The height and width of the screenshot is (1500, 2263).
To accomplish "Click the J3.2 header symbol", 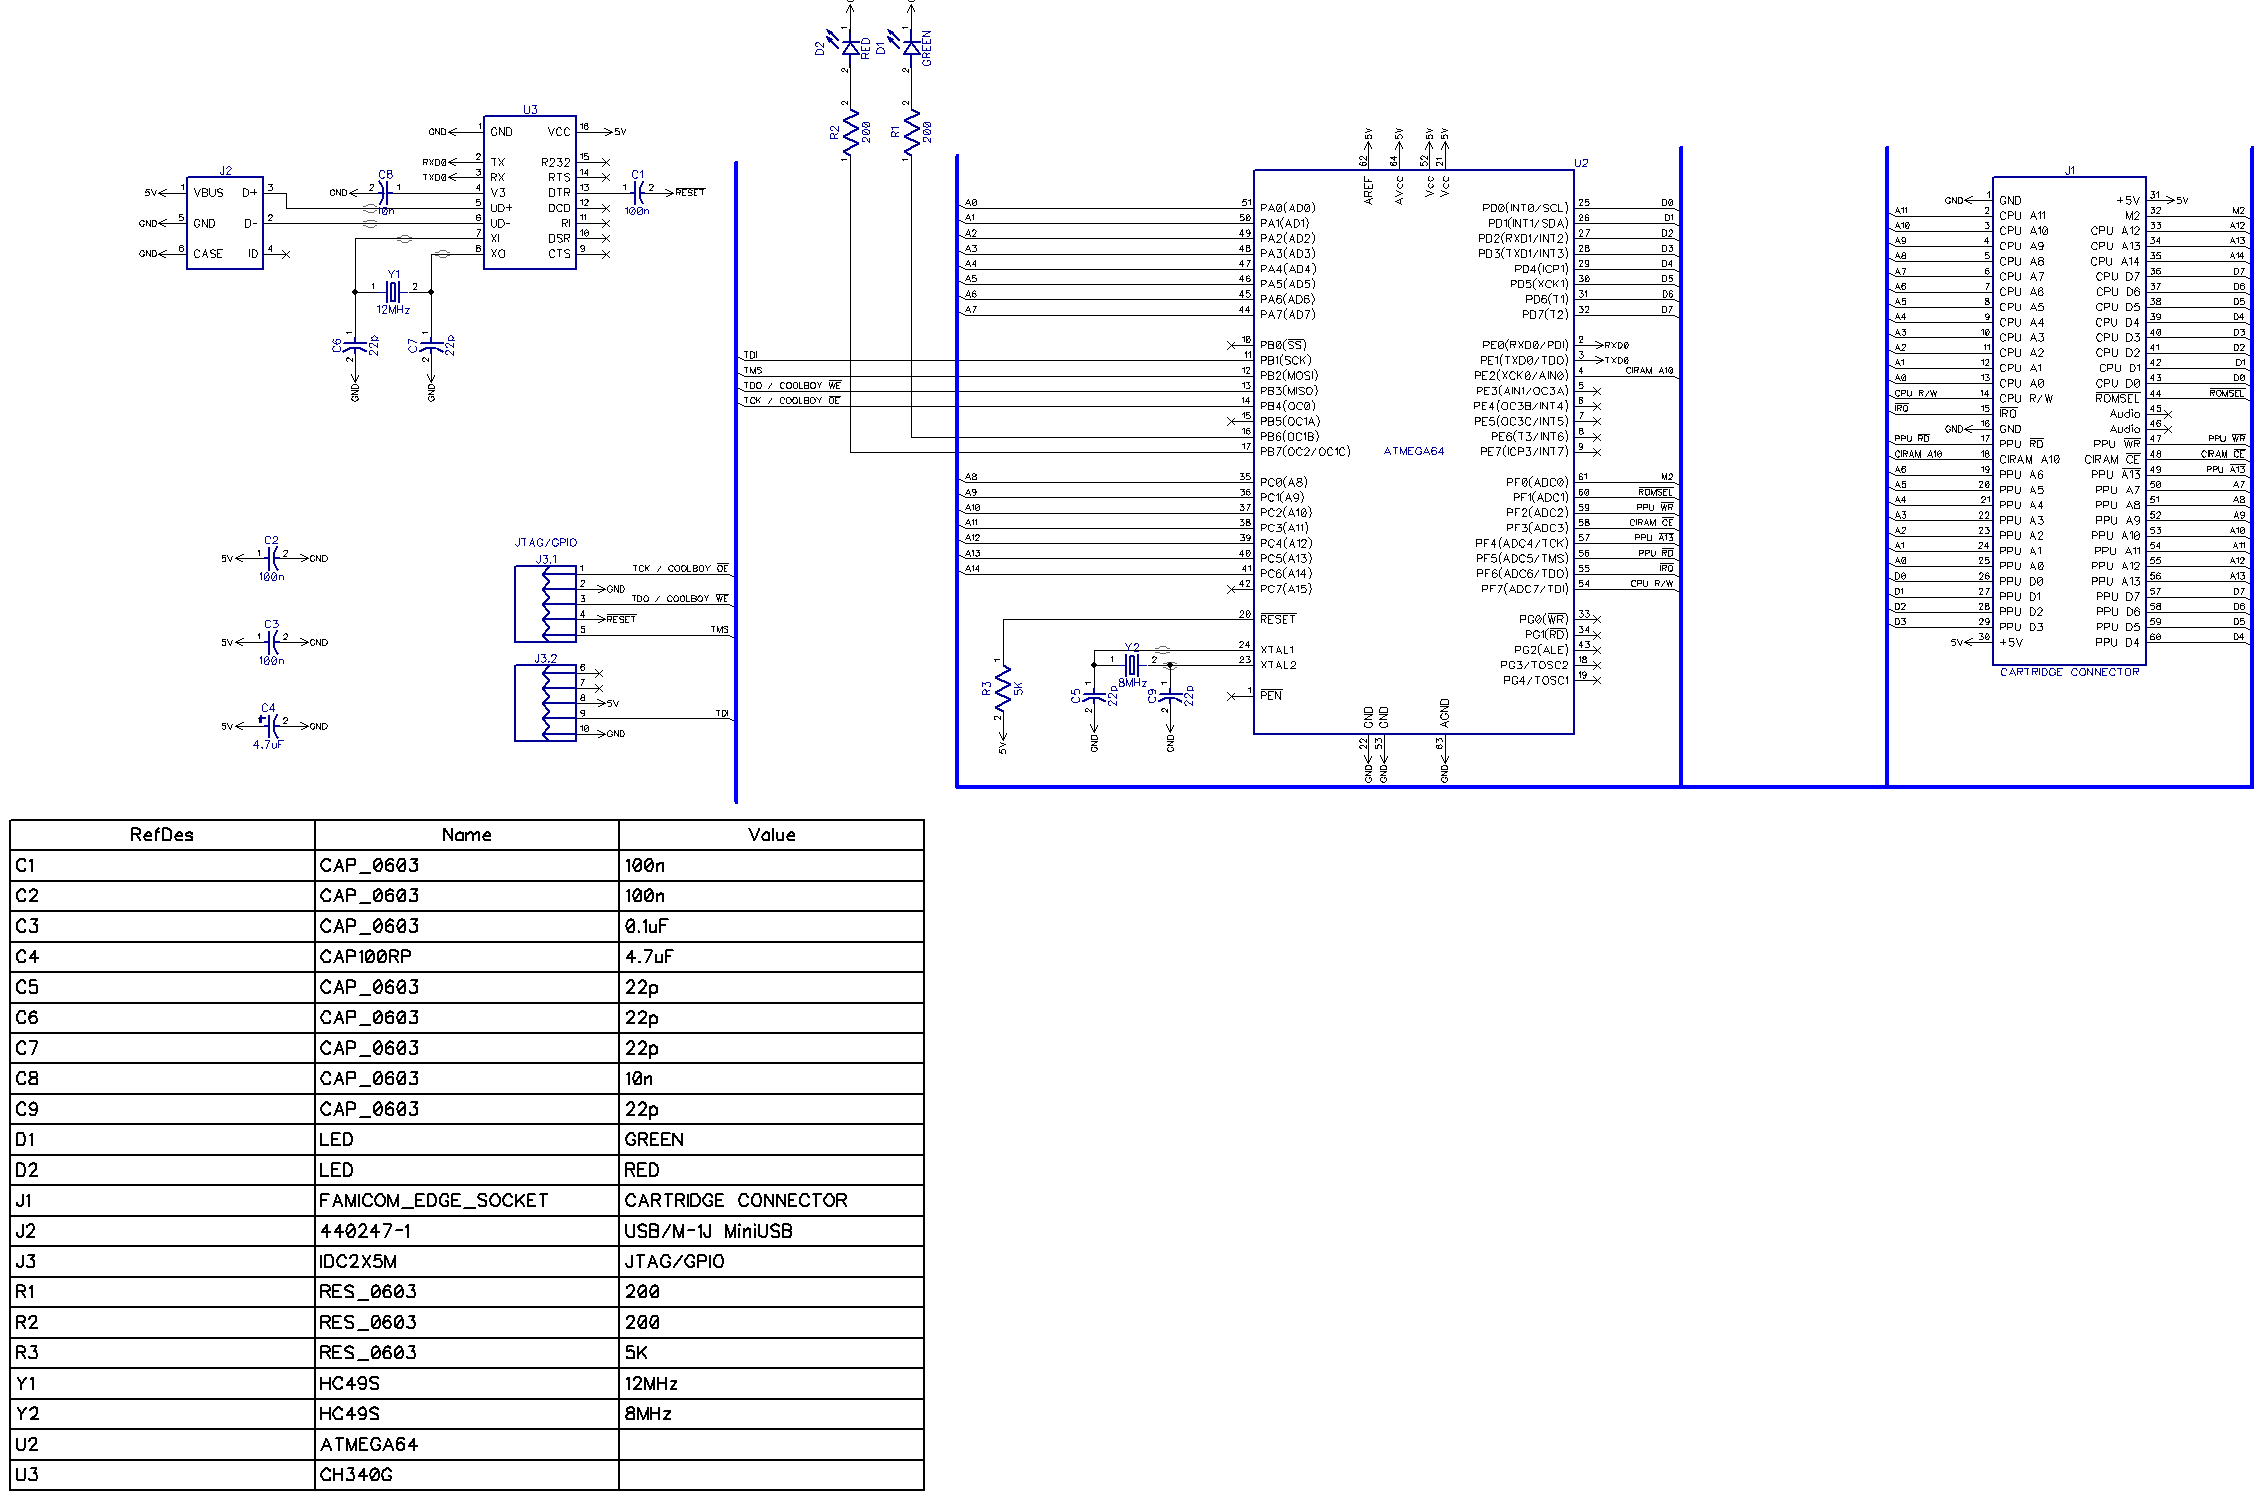I will (x=546, y=703).
